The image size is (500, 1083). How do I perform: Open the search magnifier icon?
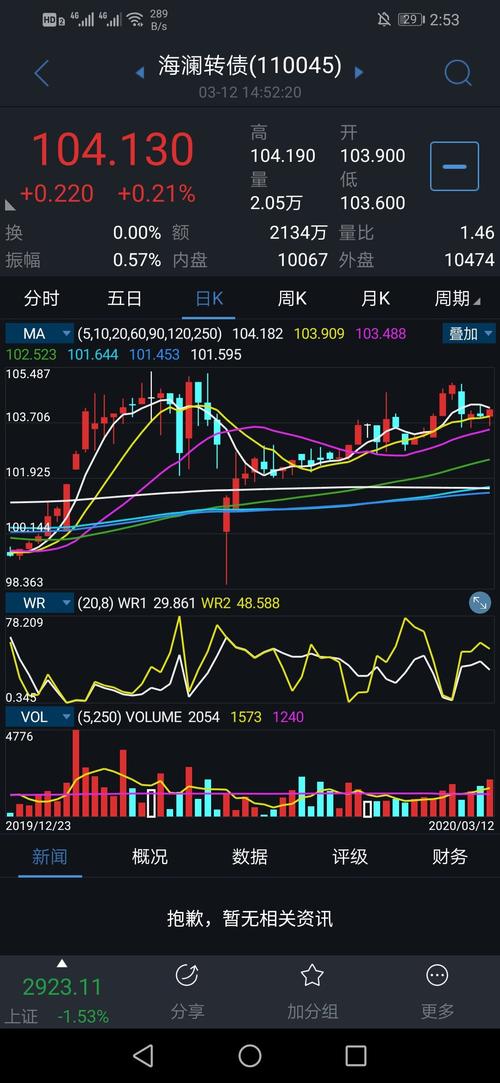(x=458, y=72)
